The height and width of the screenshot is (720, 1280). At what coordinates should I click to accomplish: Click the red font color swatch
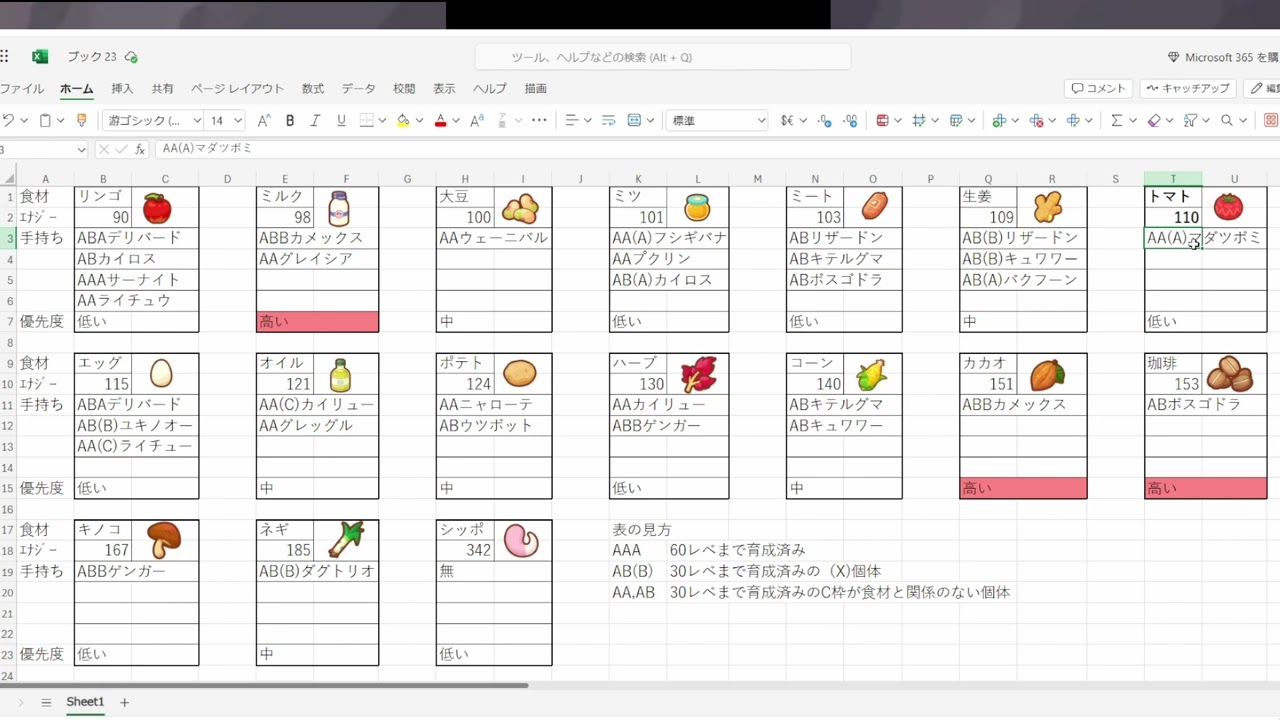(x=440, y=126)
